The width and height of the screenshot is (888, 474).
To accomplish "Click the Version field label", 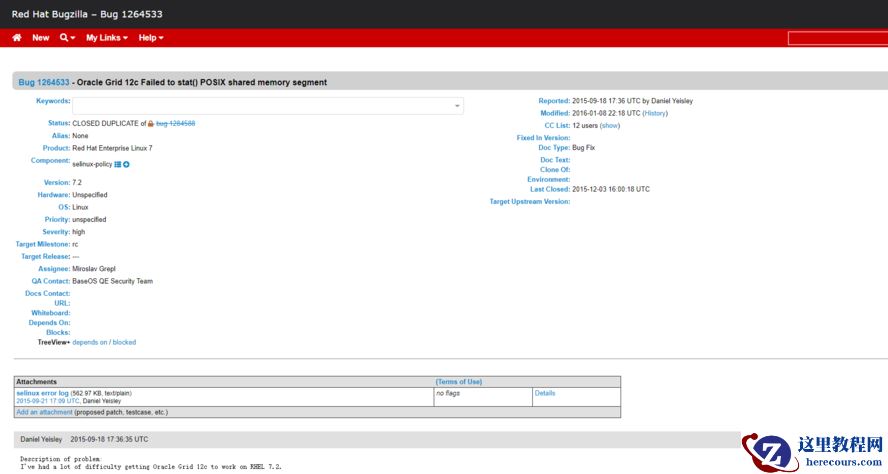I will [x=57, y=182].
